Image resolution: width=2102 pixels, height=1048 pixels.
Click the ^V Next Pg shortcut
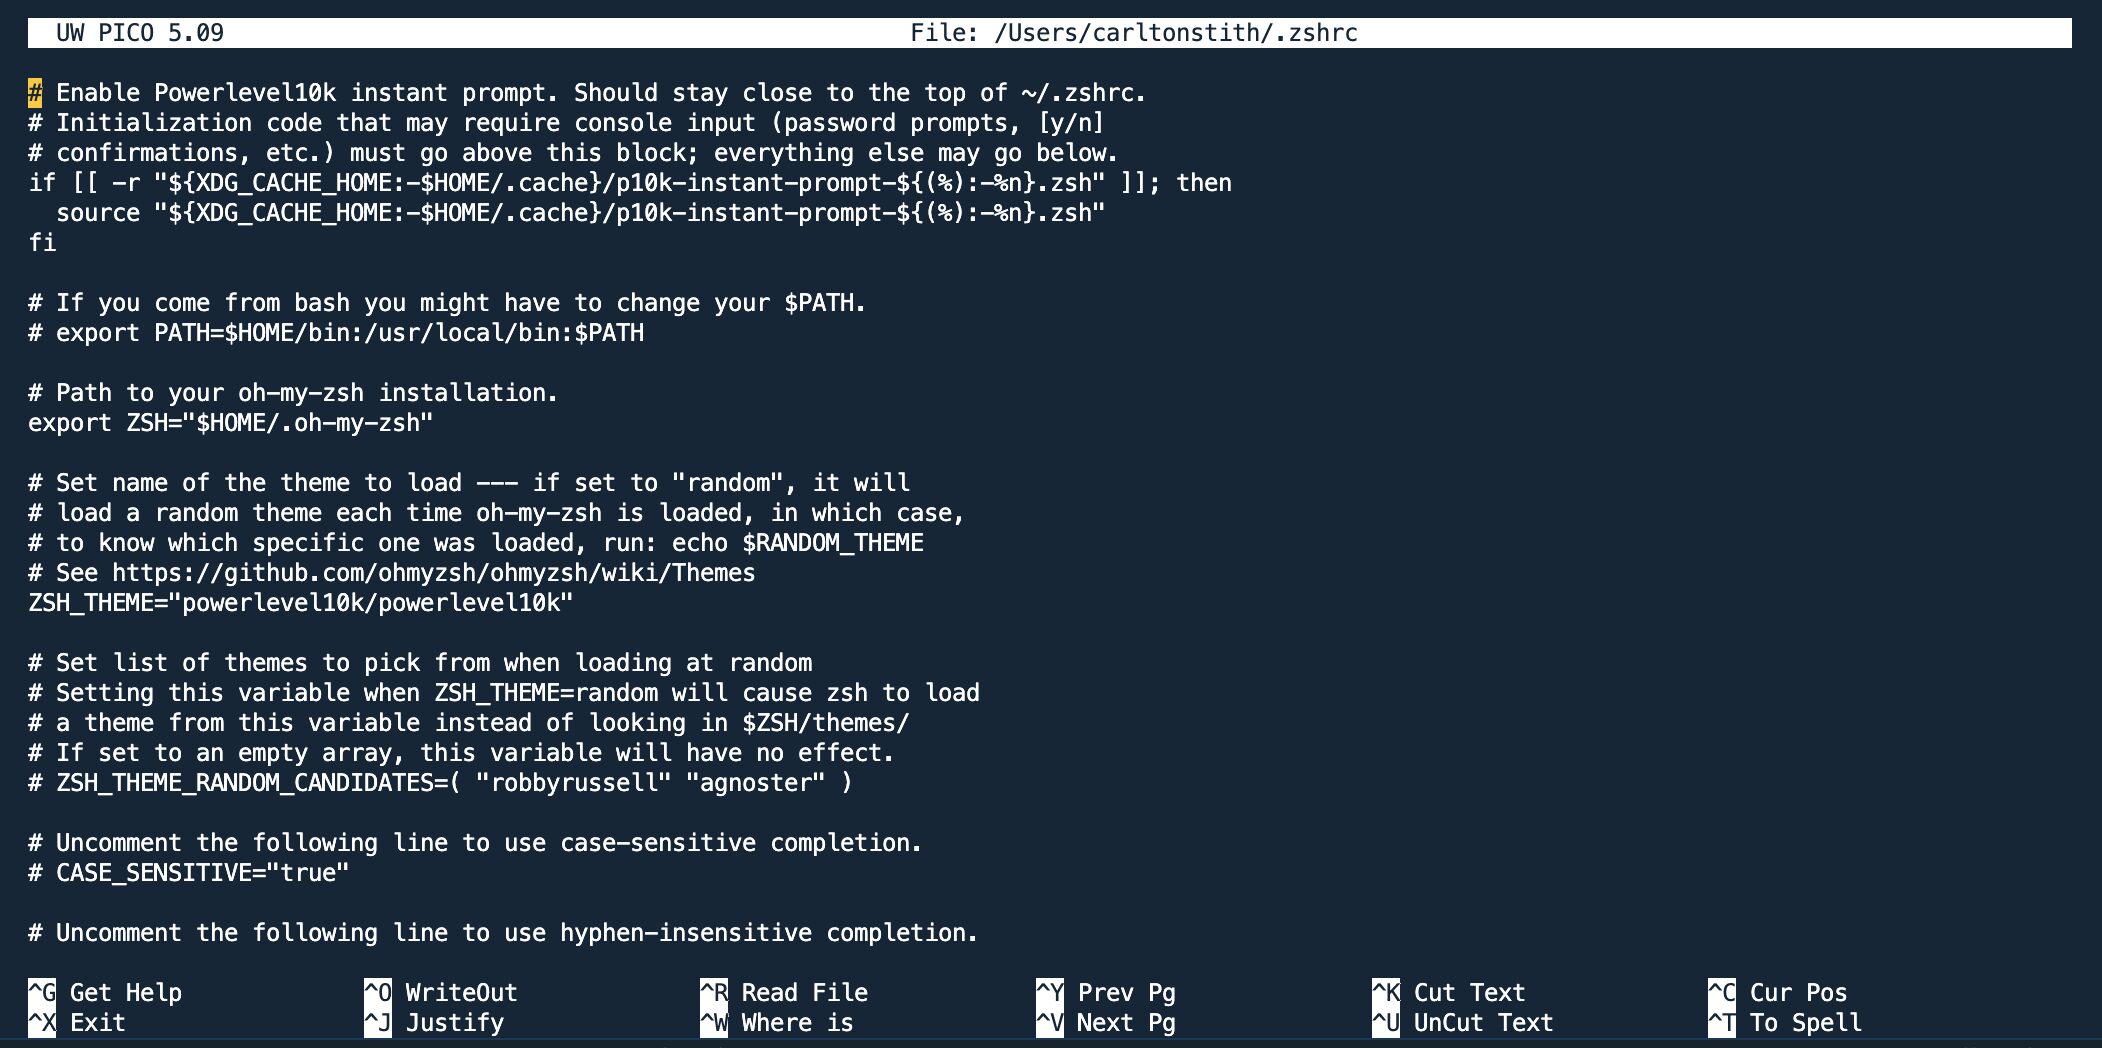(x=1106, y=1022)
